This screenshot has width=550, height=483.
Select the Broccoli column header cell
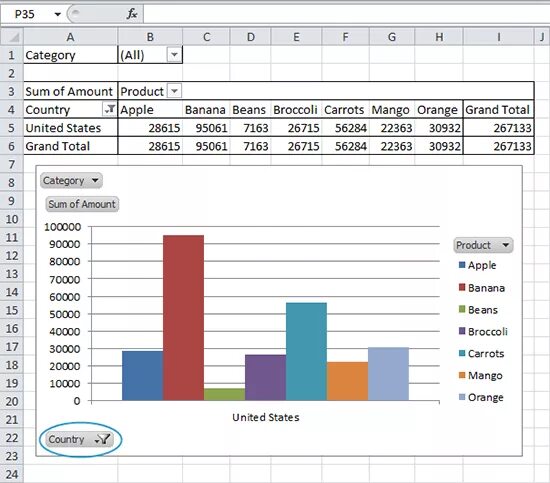(296, 110)
